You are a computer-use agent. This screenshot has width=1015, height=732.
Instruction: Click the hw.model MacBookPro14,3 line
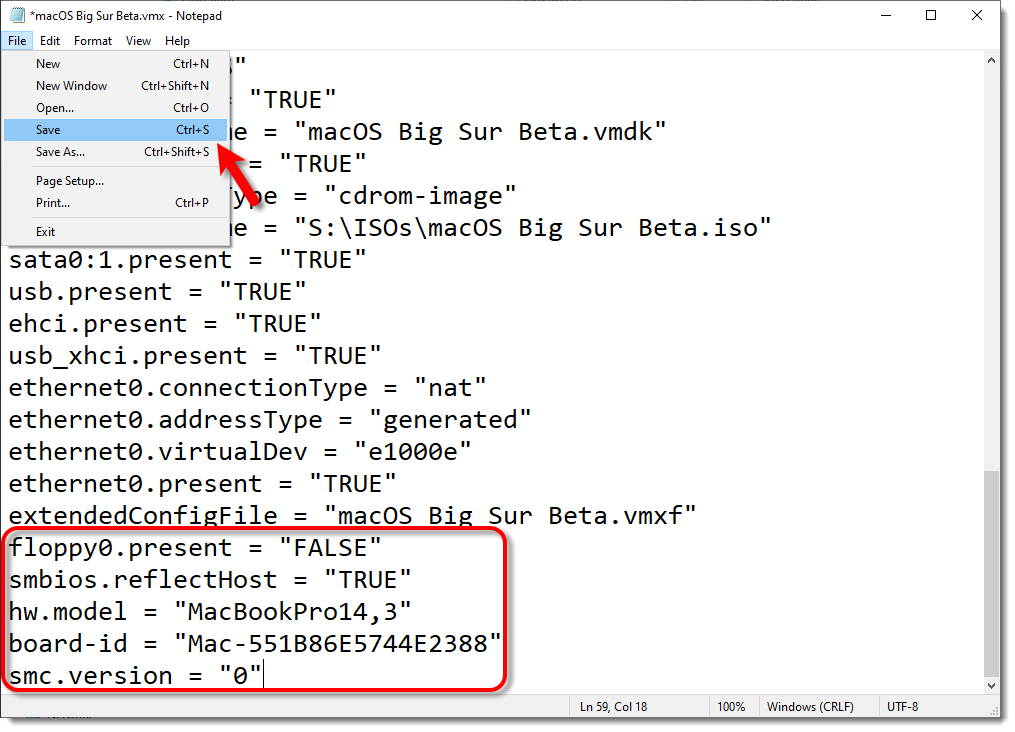click(210, 612)
